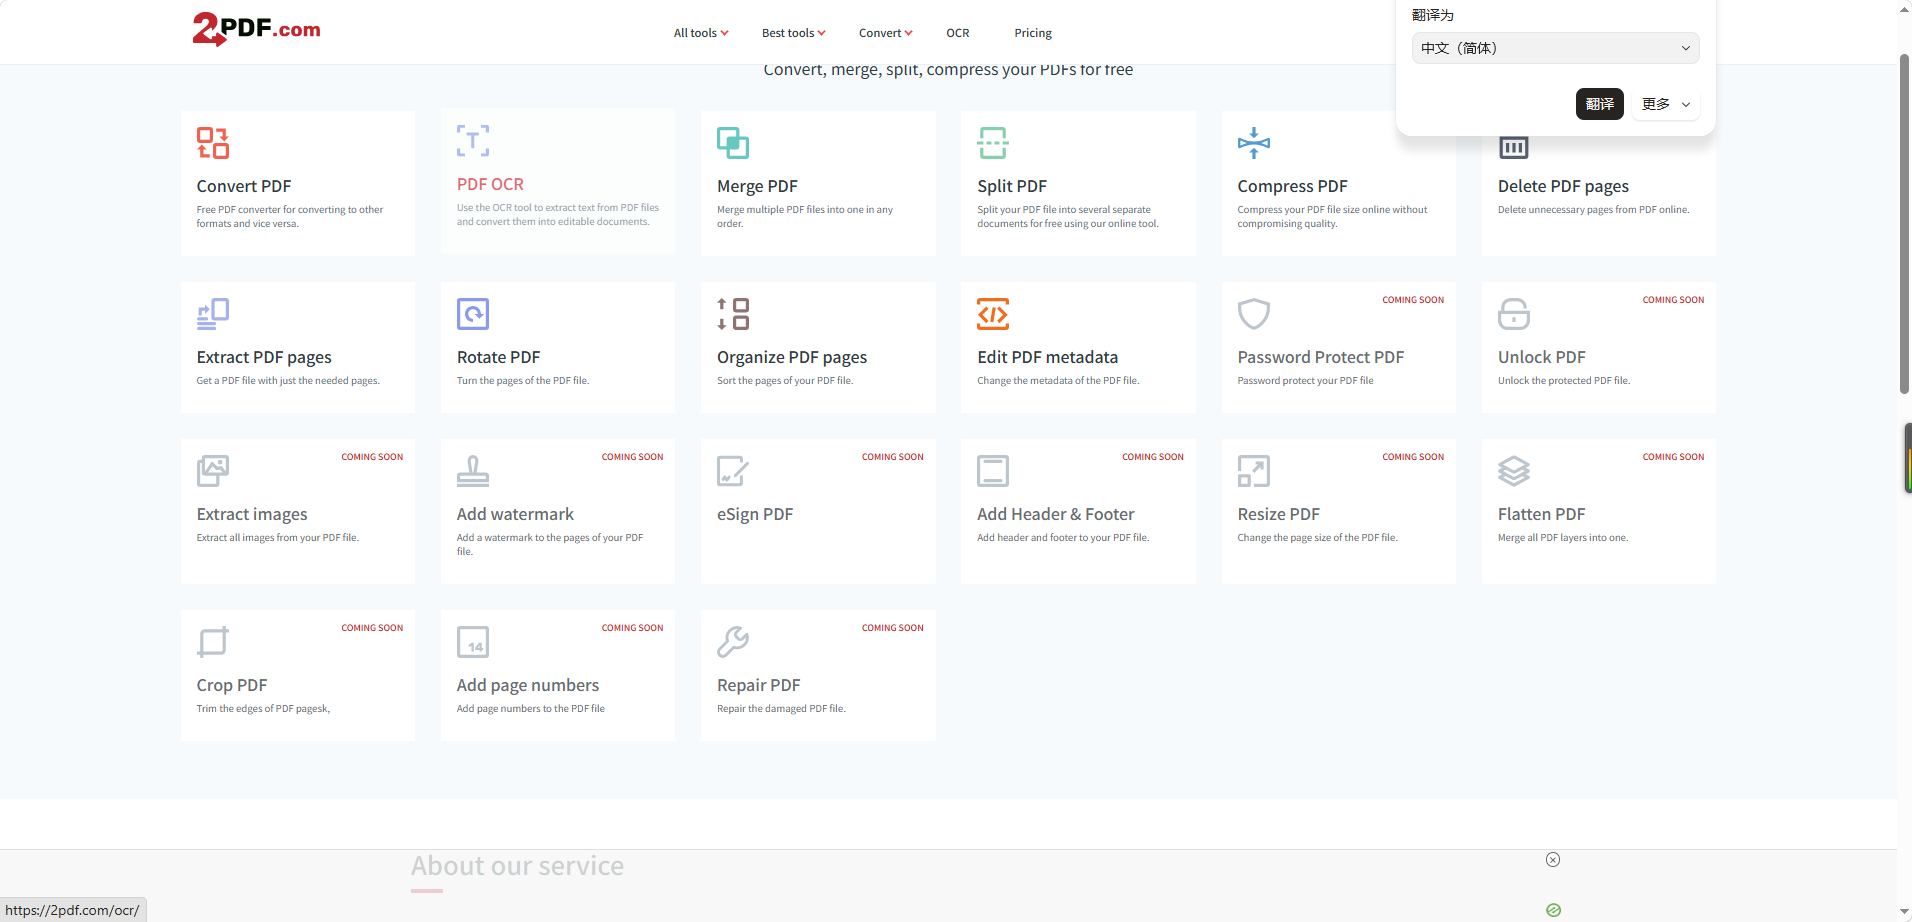Viewport: 1912px width, 922px height.
Task: Expand the Best tools dropdown menu
Action: pyautogui.click(x=794, y=33)
